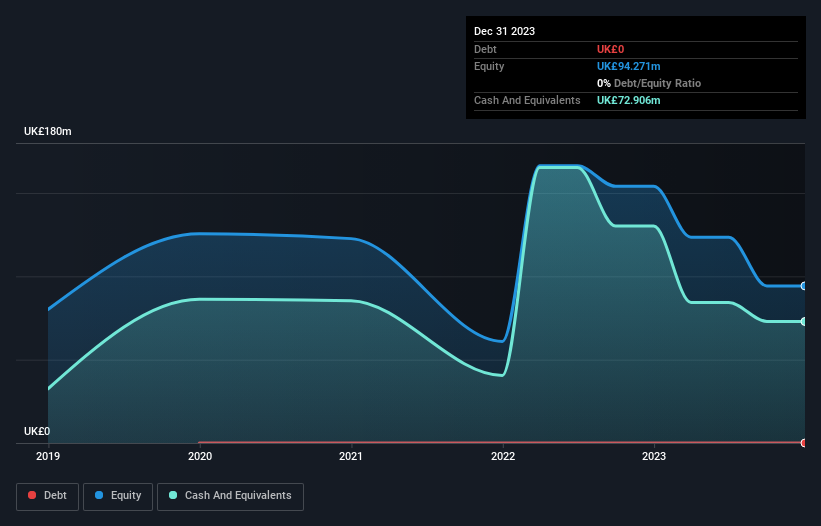The height and width of the screenshot is (526, 821).
Task: Click the 2019 x-axis label
Action: coord(48,456)
